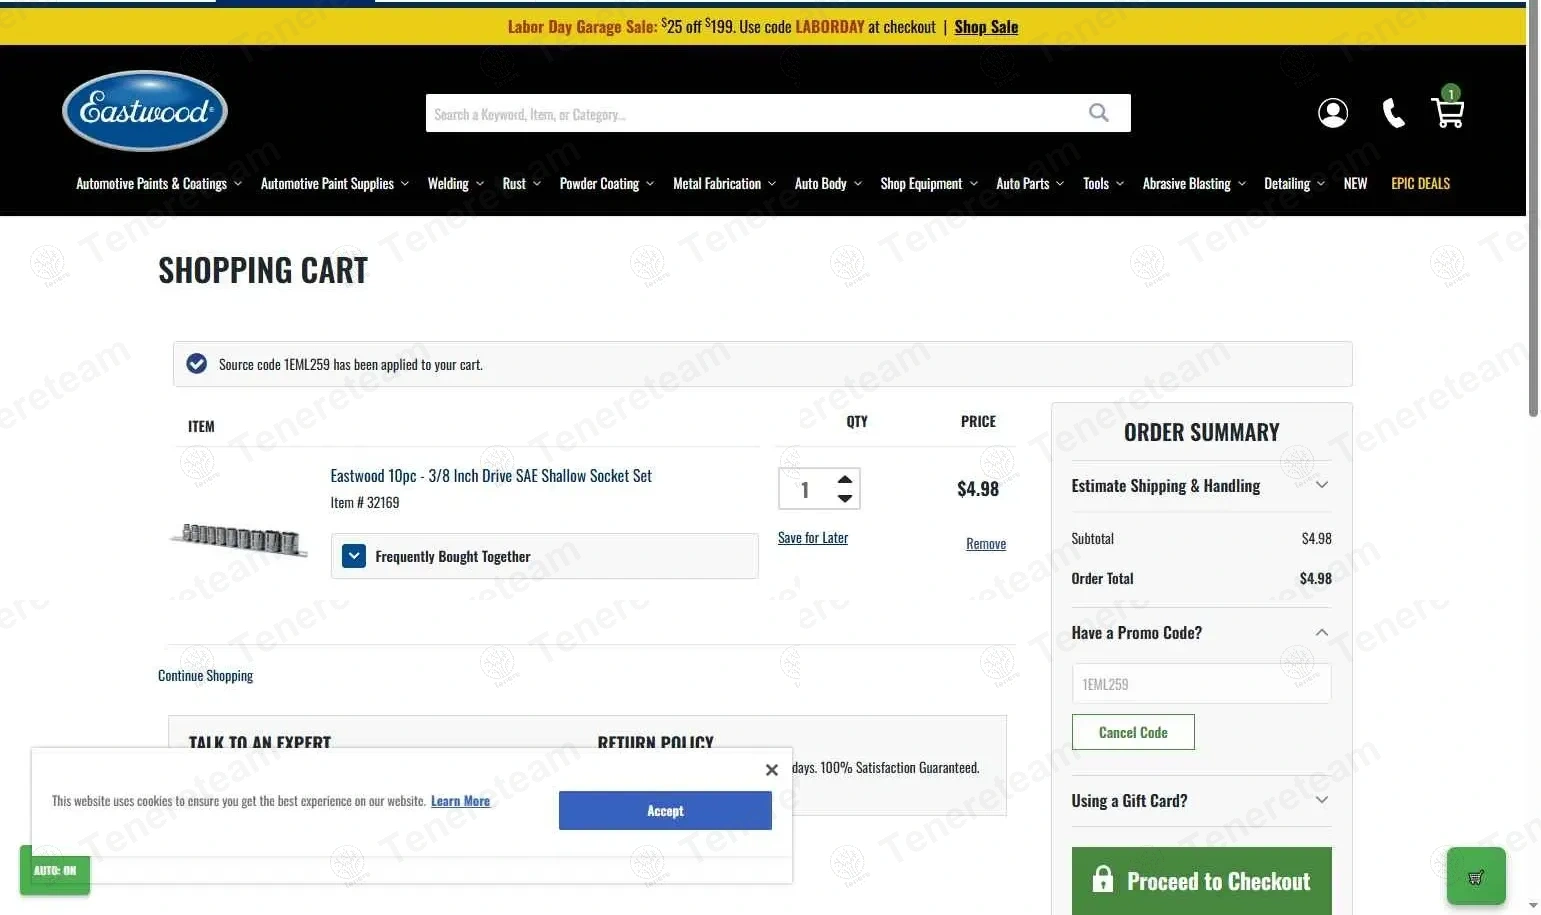Image resolution: width=1541 pixels, height=915 pixels.
Task: Open the shopping cart icon in header
Action: pos(1447,111)
